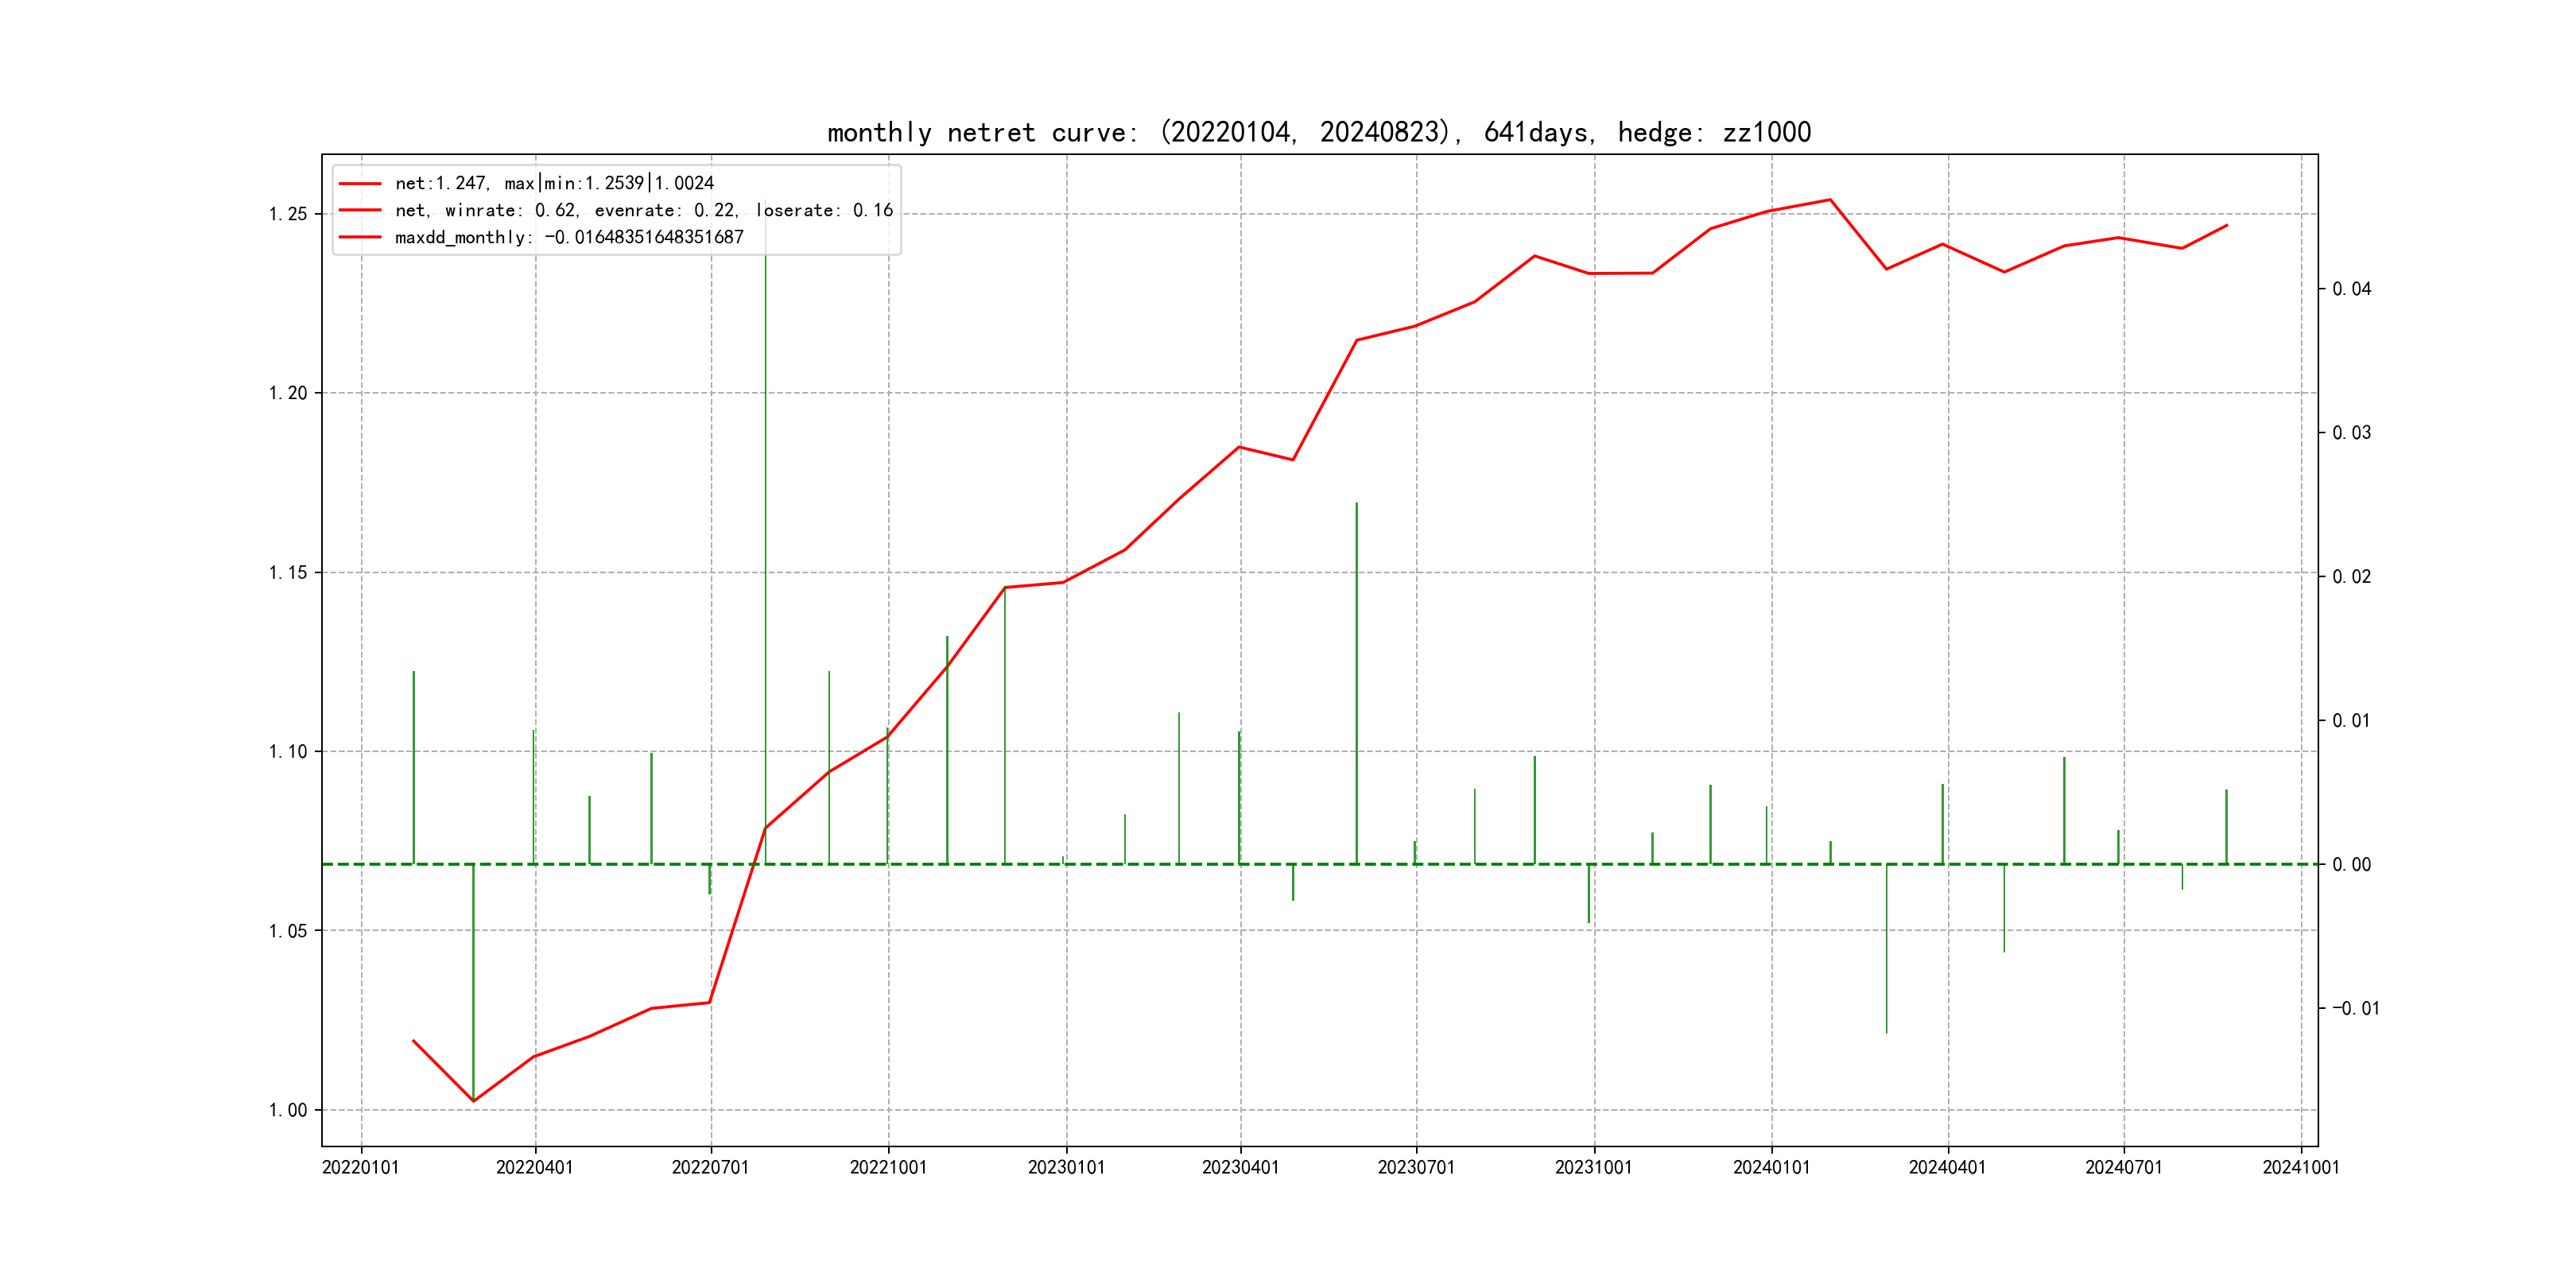Screen dimensions: 2576x1288
Task: Click legend entry 'net:1.247, max|min'
Action: click(554, 183)
